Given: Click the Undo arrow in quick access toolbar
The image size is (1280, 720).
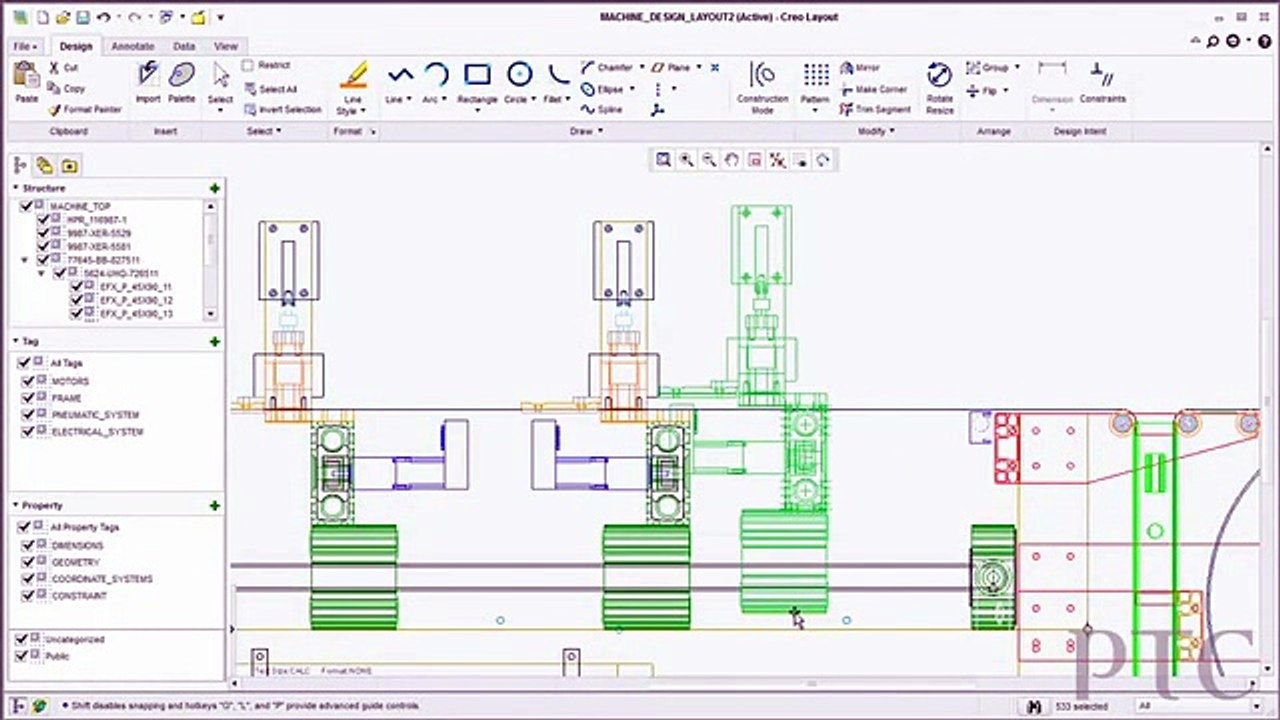Looking at the screenshot, I should pyautogui.click(x=104, y=17).
